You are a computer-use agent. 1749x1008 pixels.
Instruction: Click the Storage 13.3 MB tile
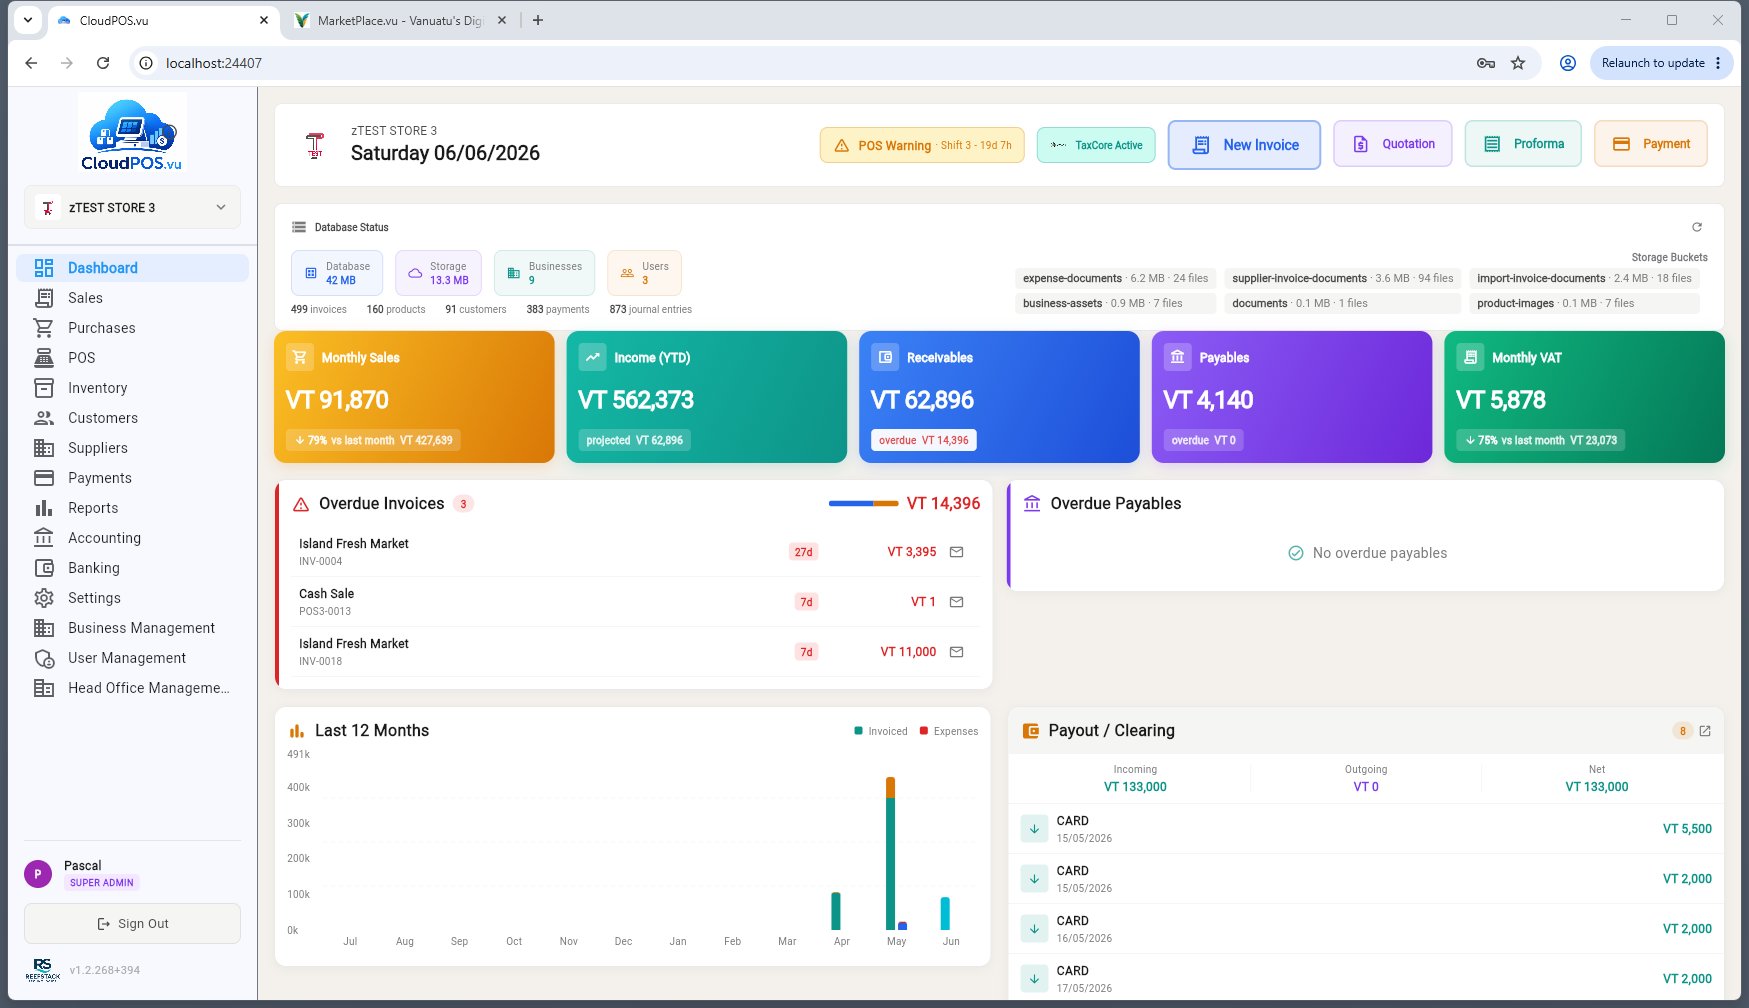[x=438, y=273]
